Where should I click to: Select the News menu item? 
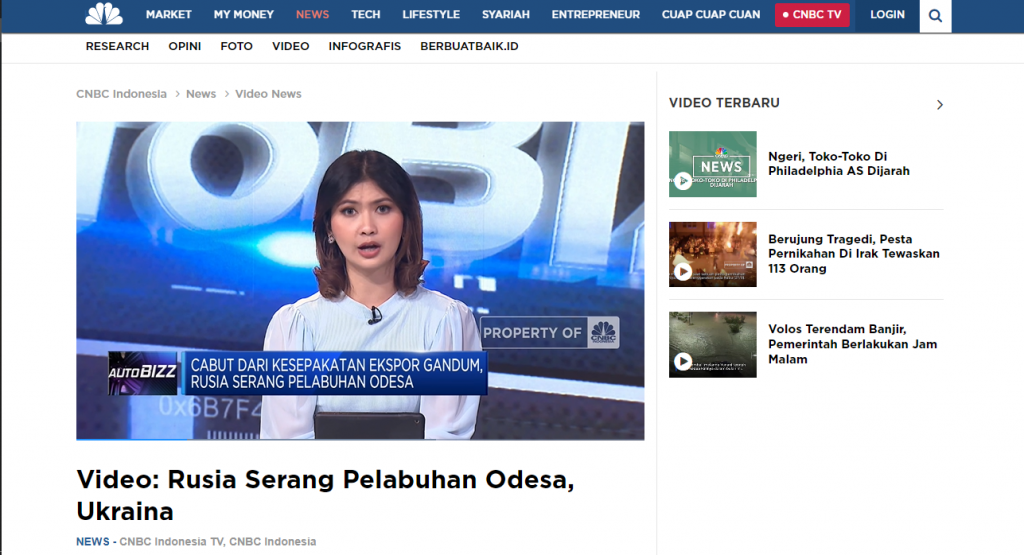click(x=312, y=14)
